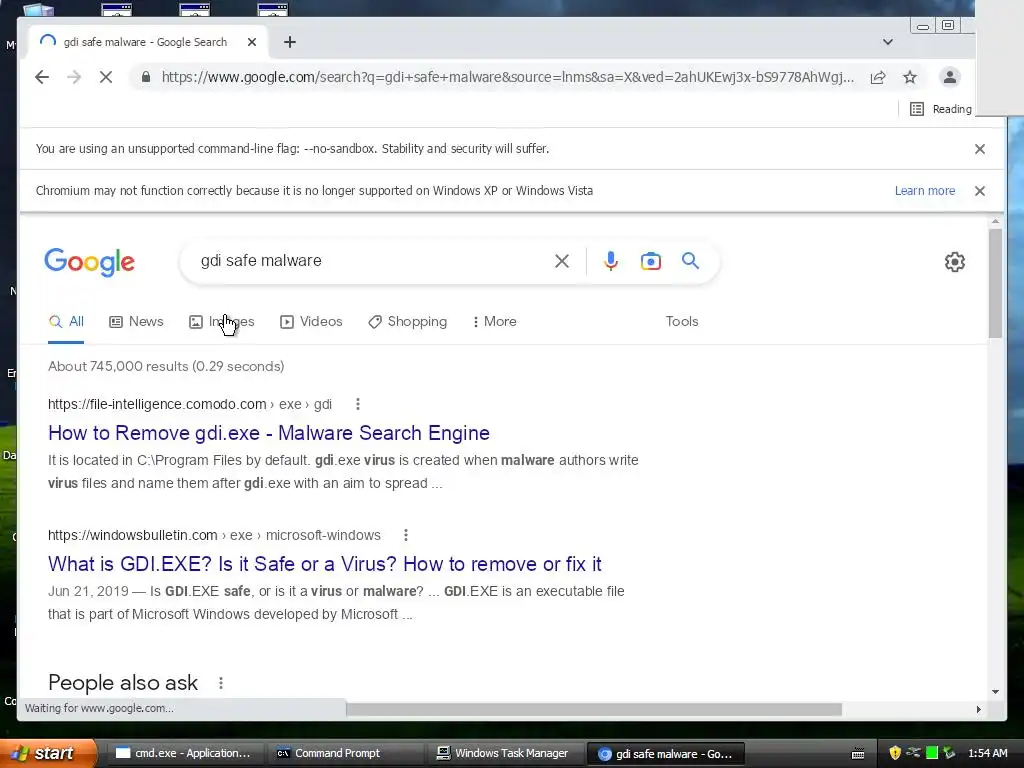Click the 1:54 AM system clock
This screenshot has width=1024, height=768.
point(987,753)
